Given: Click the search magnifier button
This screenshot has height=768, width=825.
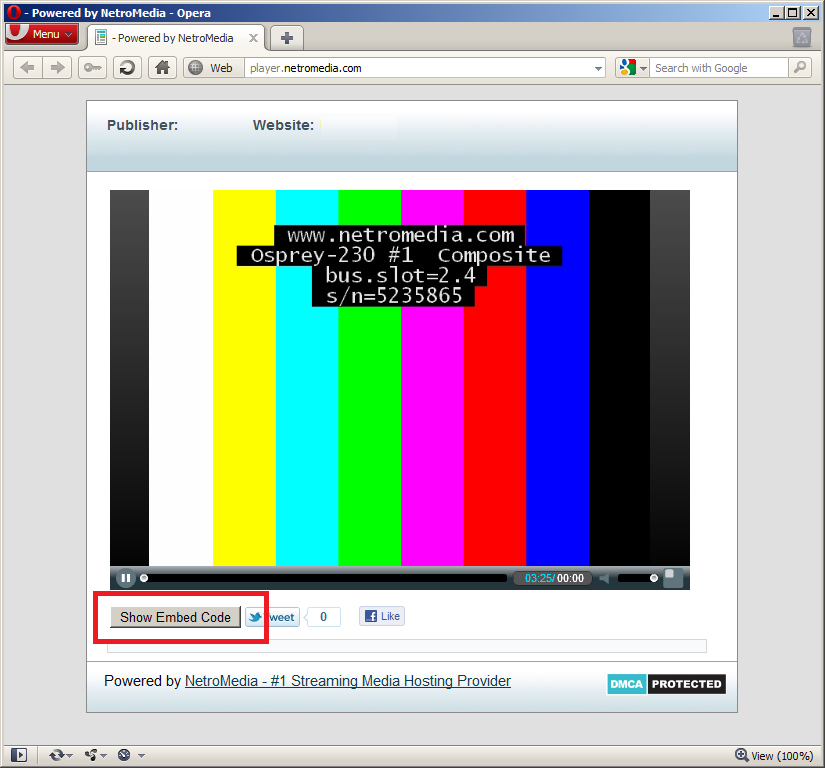Looking at the screenshot, I should tap(800, 68).
